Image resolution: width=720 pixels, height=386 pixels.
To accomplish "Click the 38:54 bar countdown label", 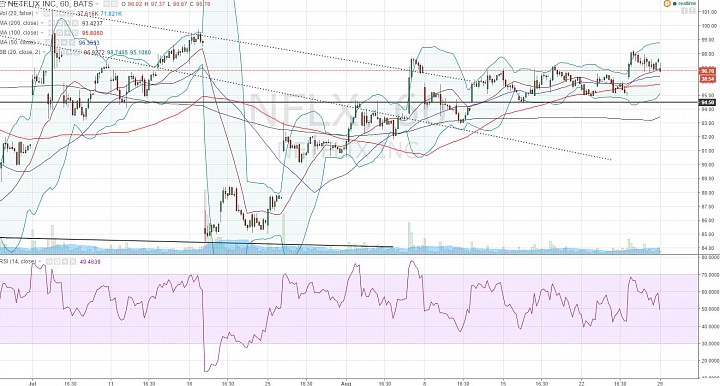I will [x=707, y=79].
